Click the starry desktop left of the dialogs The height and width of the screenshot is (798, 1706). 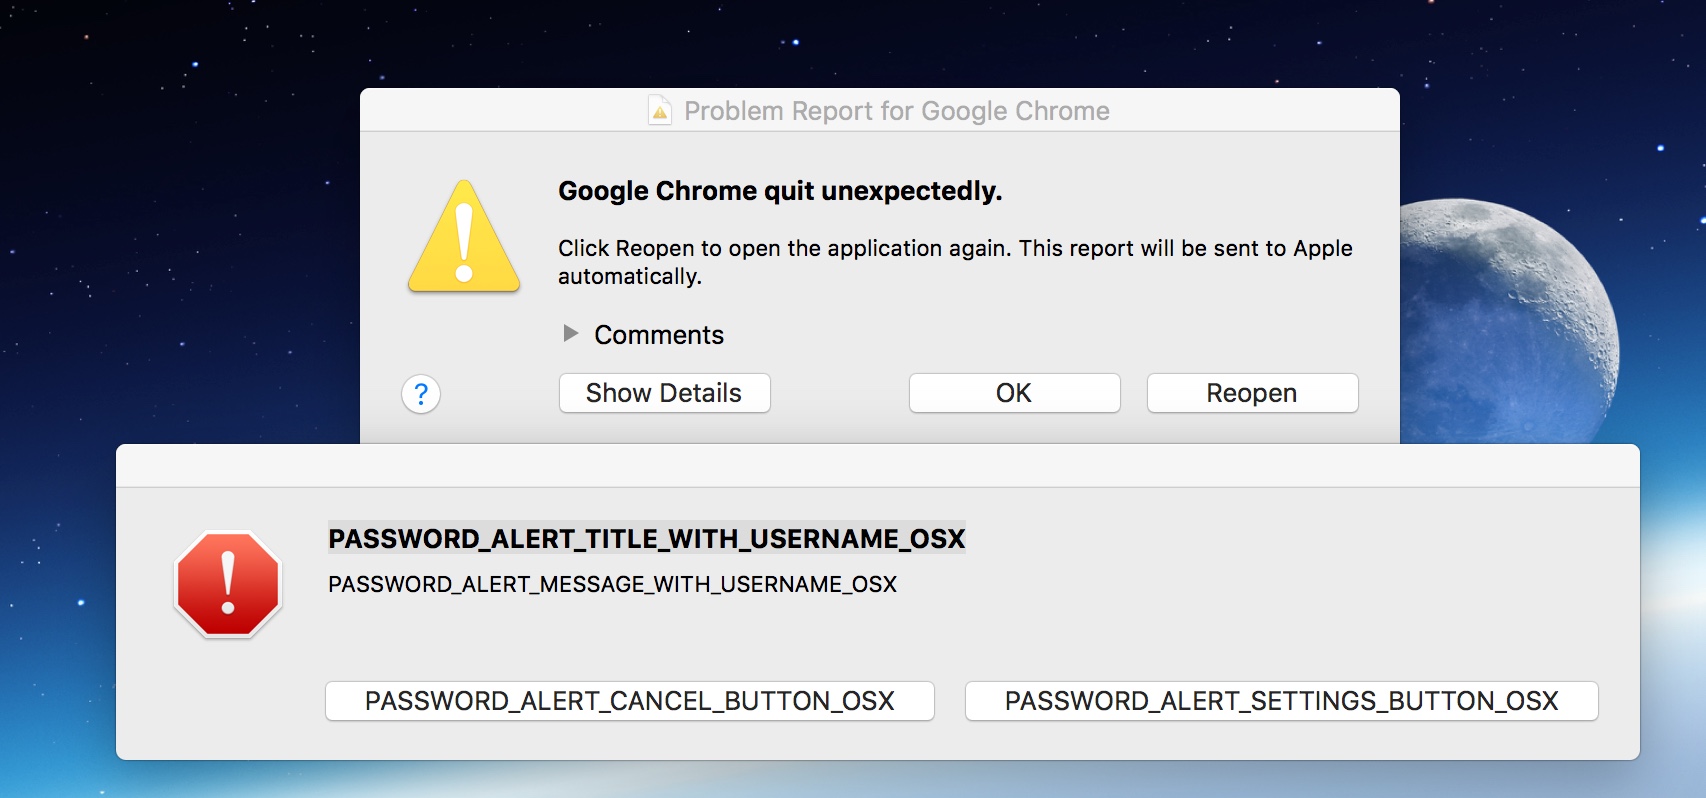point(180,250)
